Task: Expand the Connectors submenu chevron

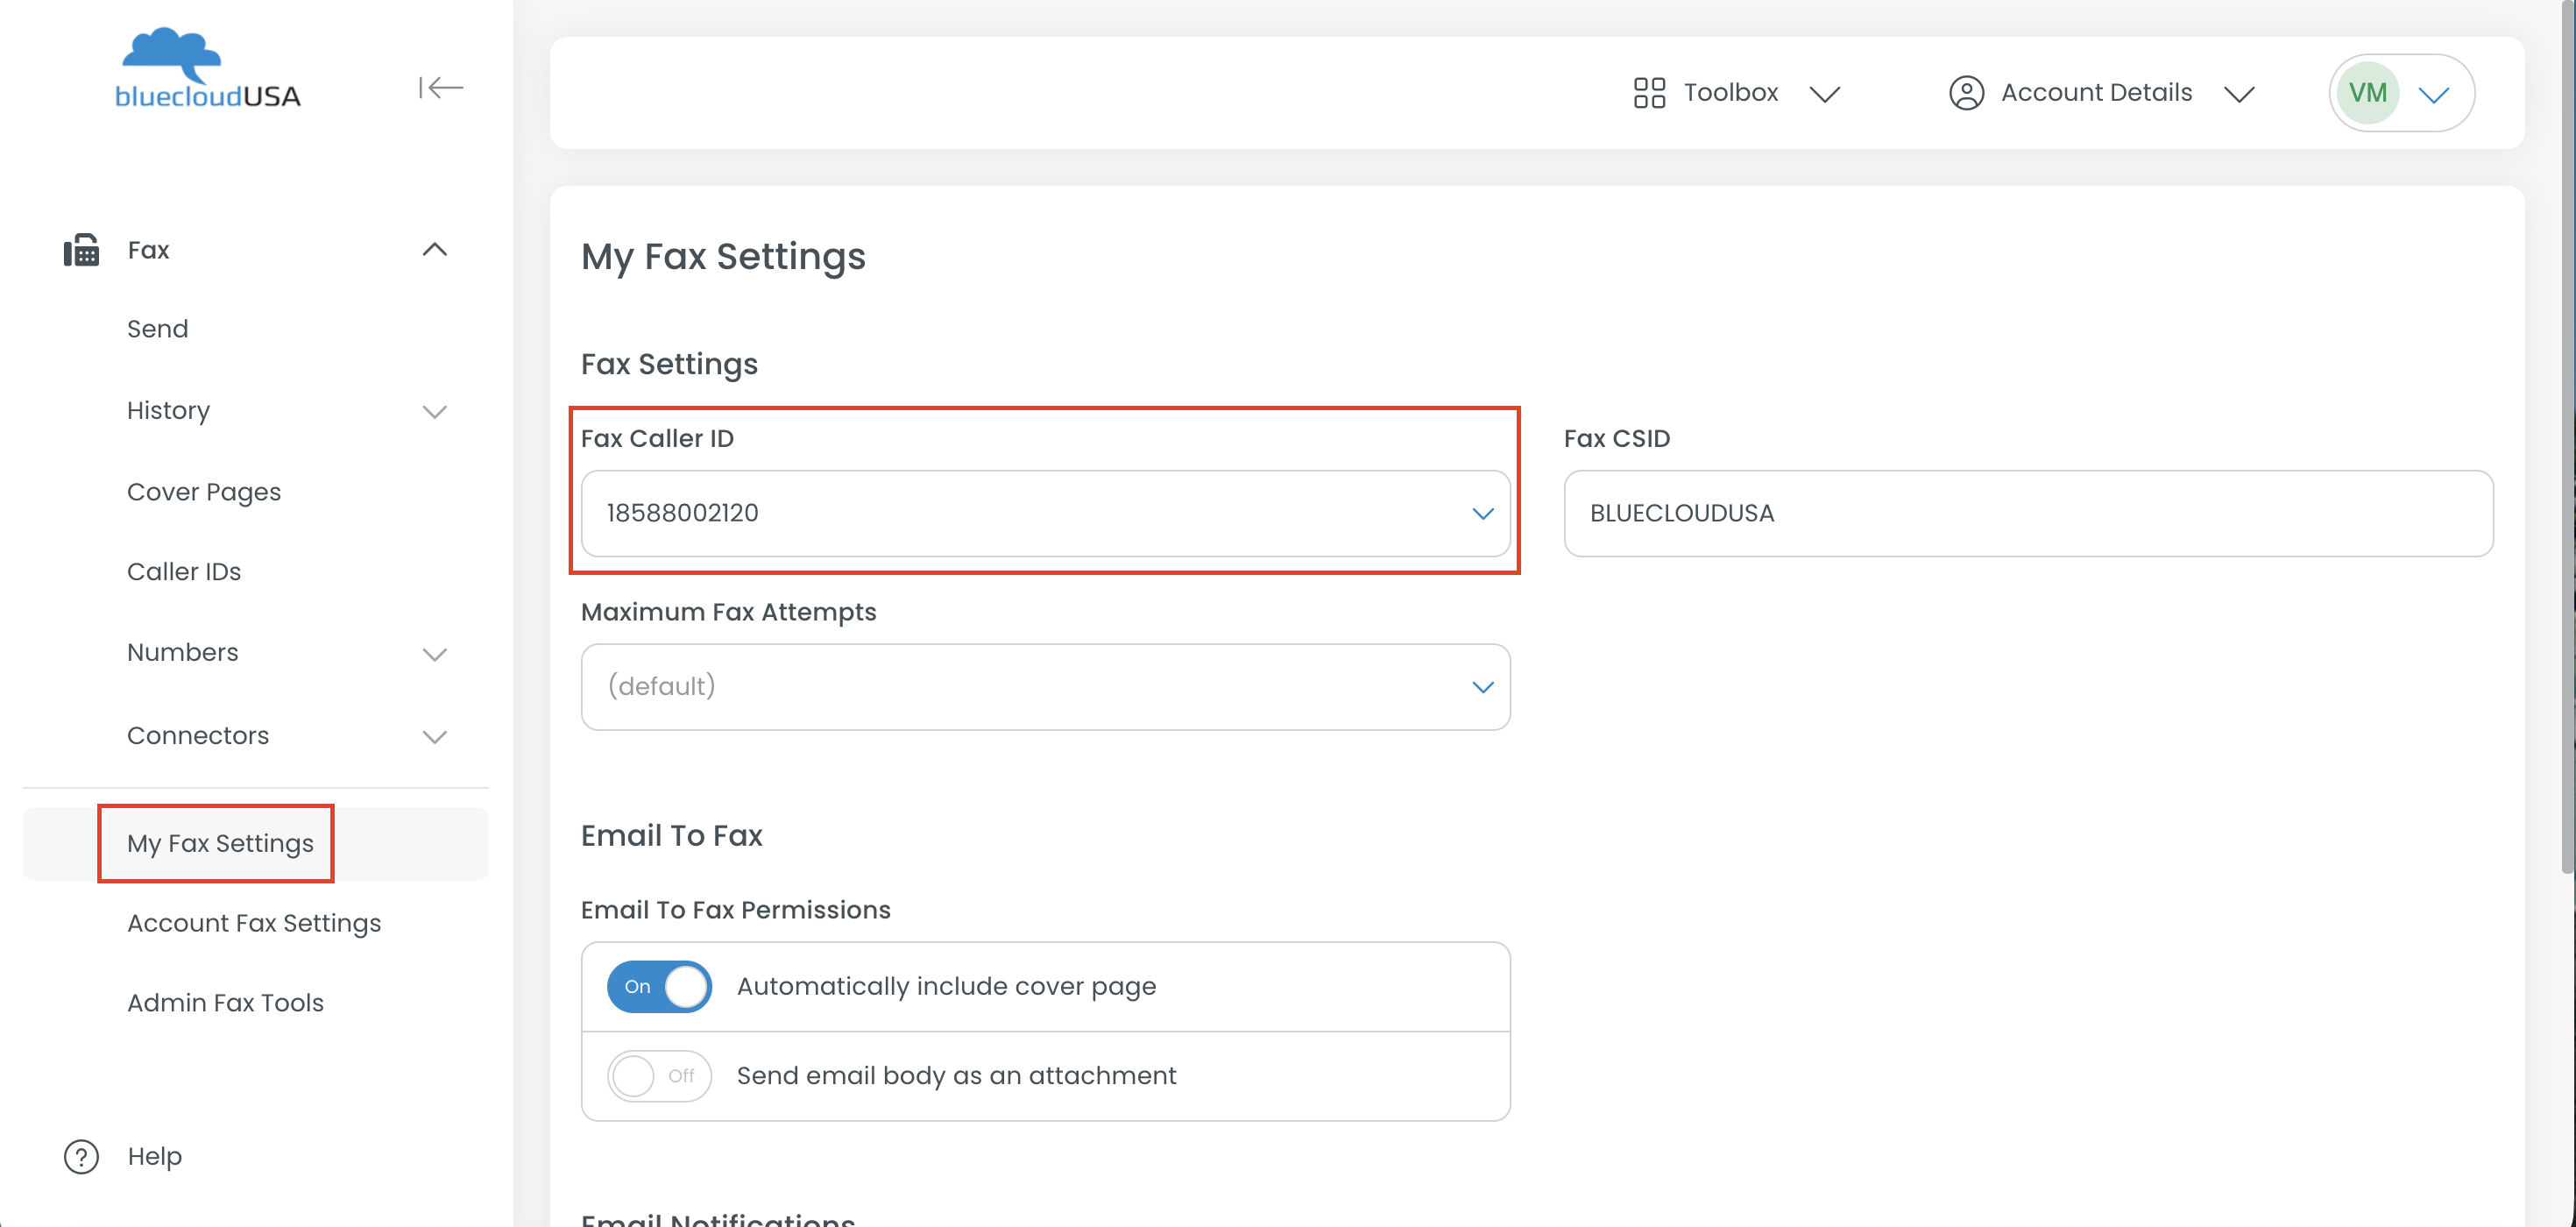Action: 434,737
